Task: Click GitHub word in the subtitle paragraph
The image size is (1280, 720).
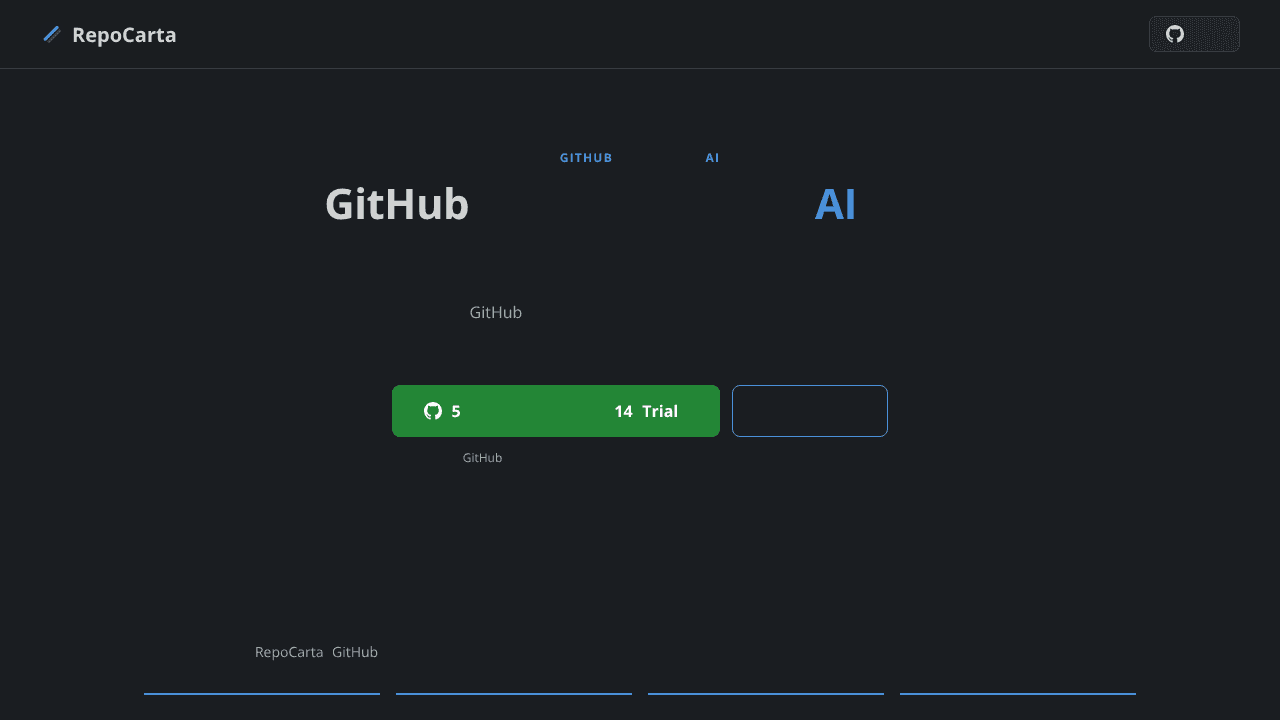Action: pyautogui.click(x=496, y=312)
